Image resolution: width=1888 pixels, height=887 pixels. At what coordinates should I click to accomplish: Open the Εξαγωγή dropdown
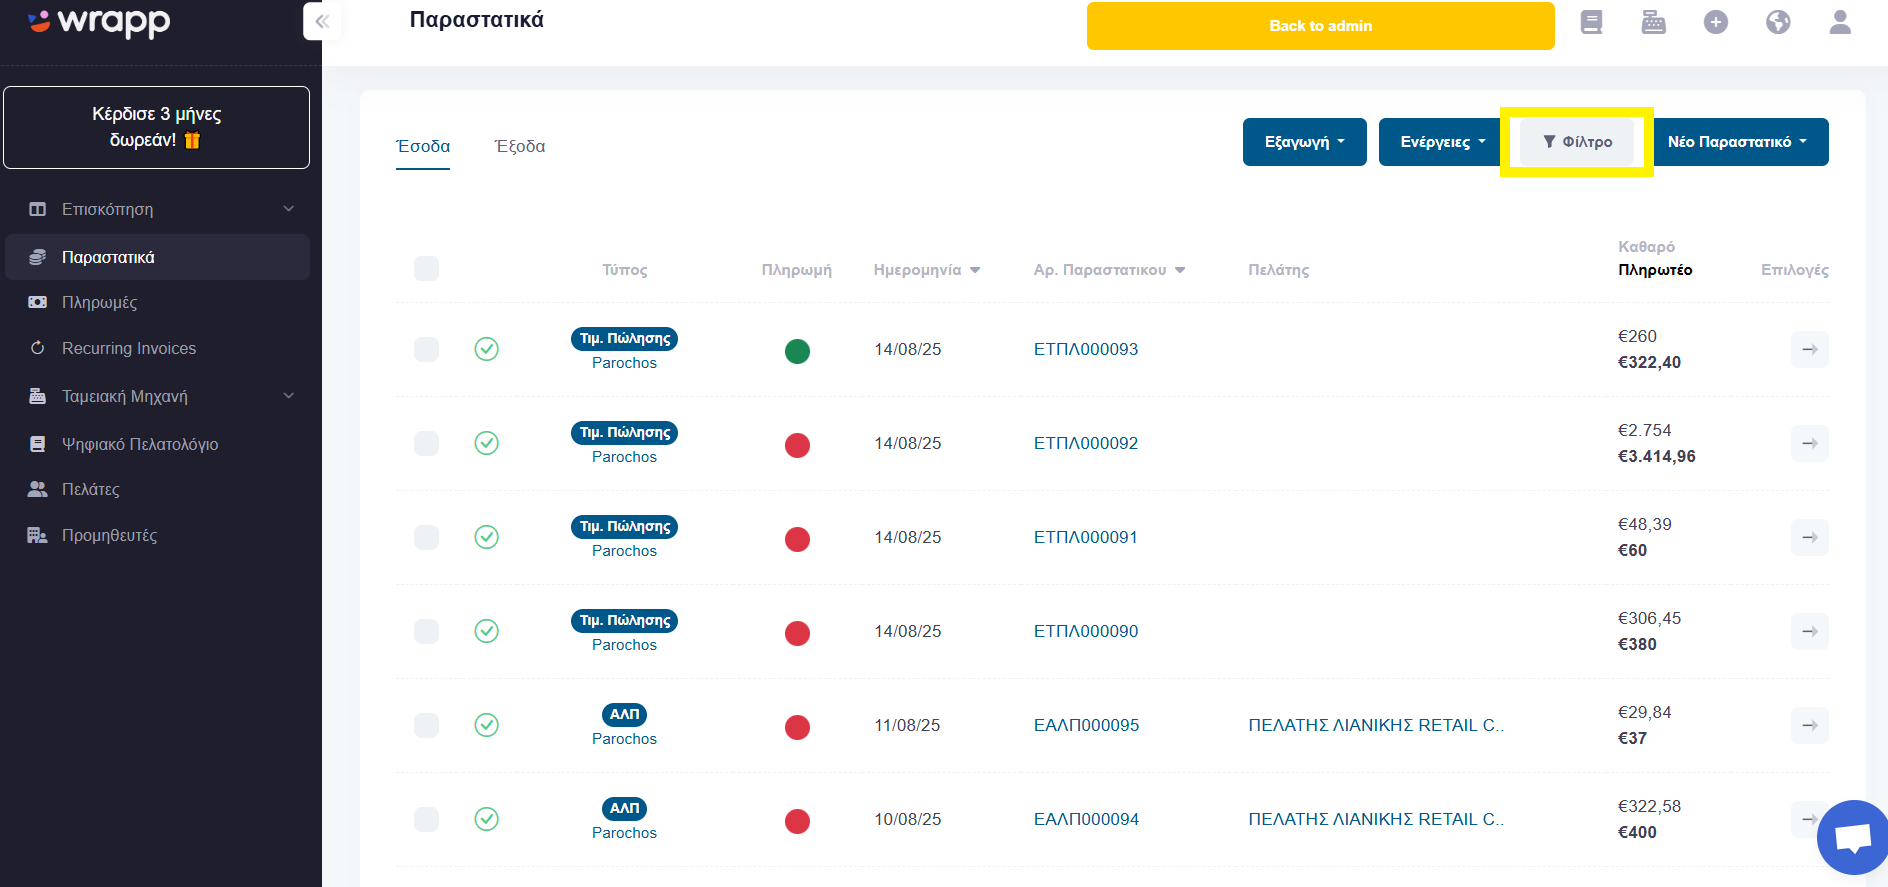pos(1304,142)
